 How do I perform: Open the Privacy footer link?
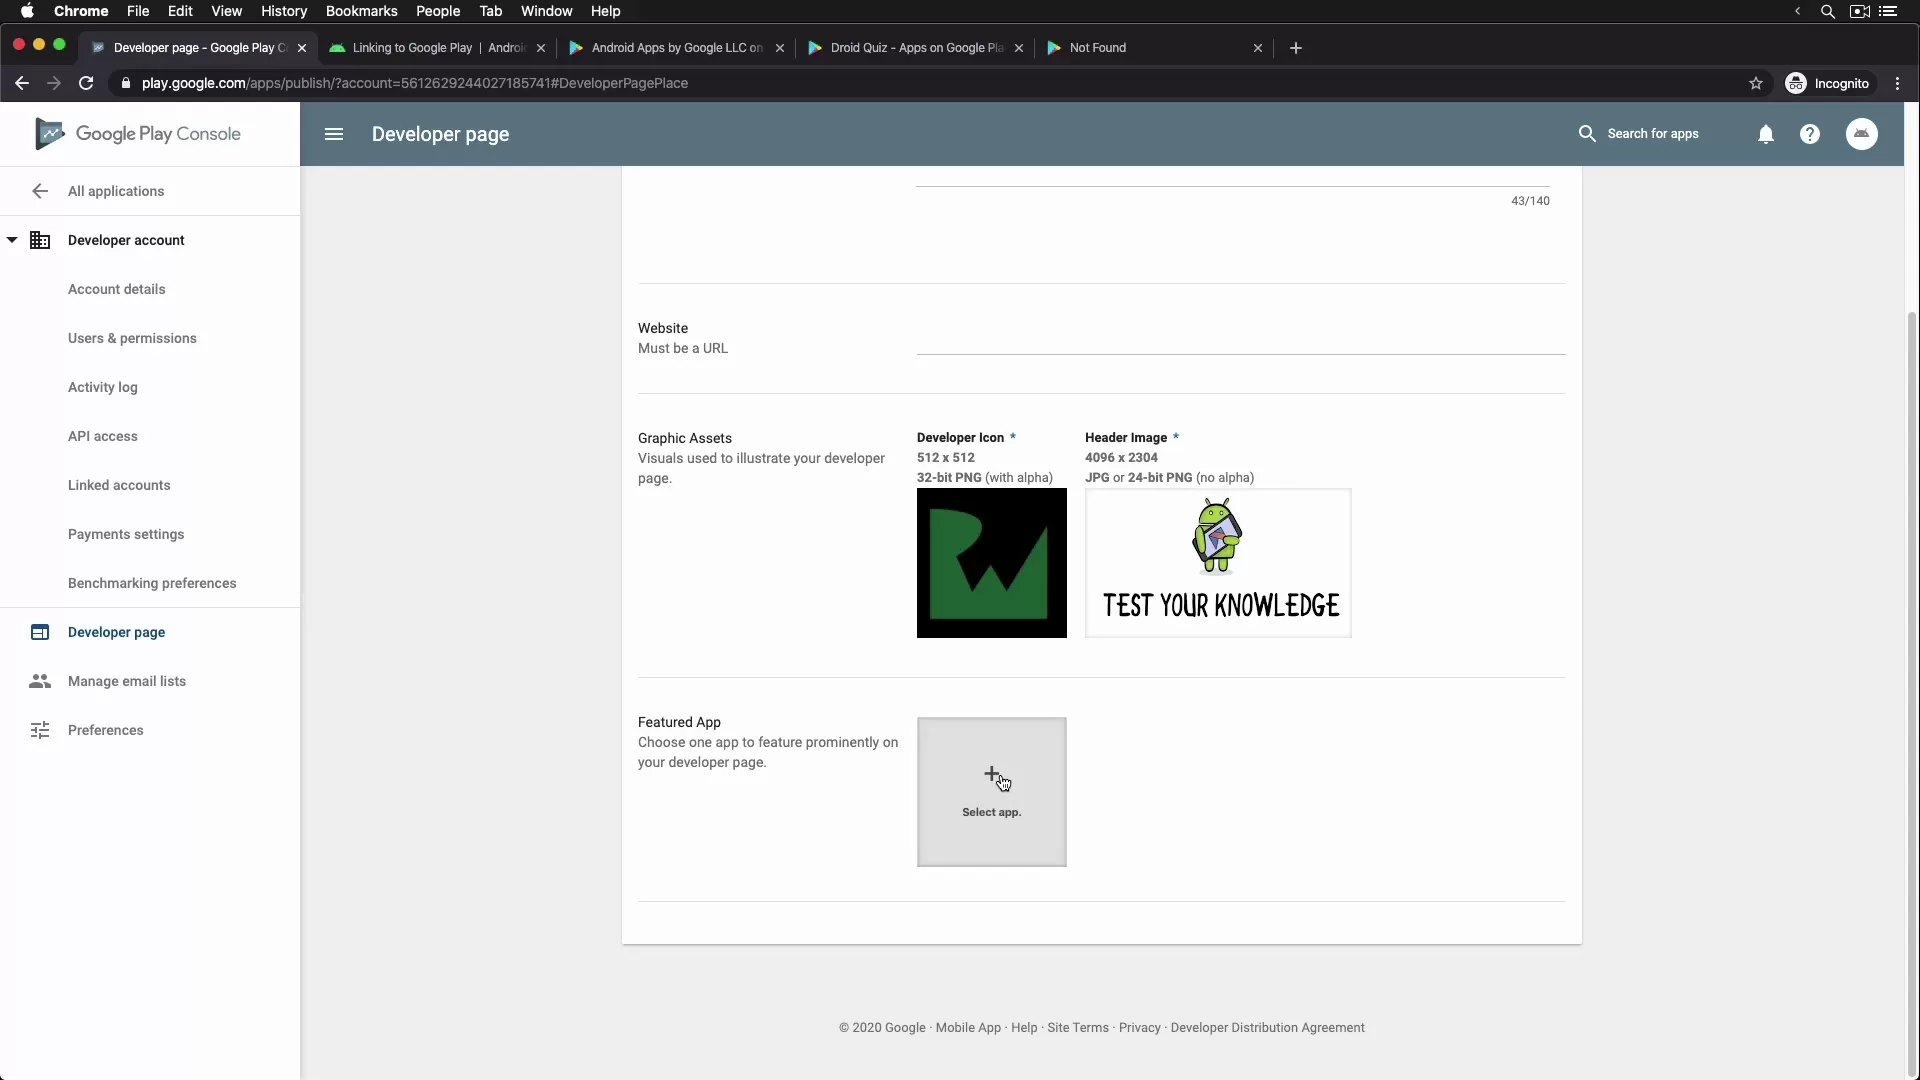(1140, 1028)
